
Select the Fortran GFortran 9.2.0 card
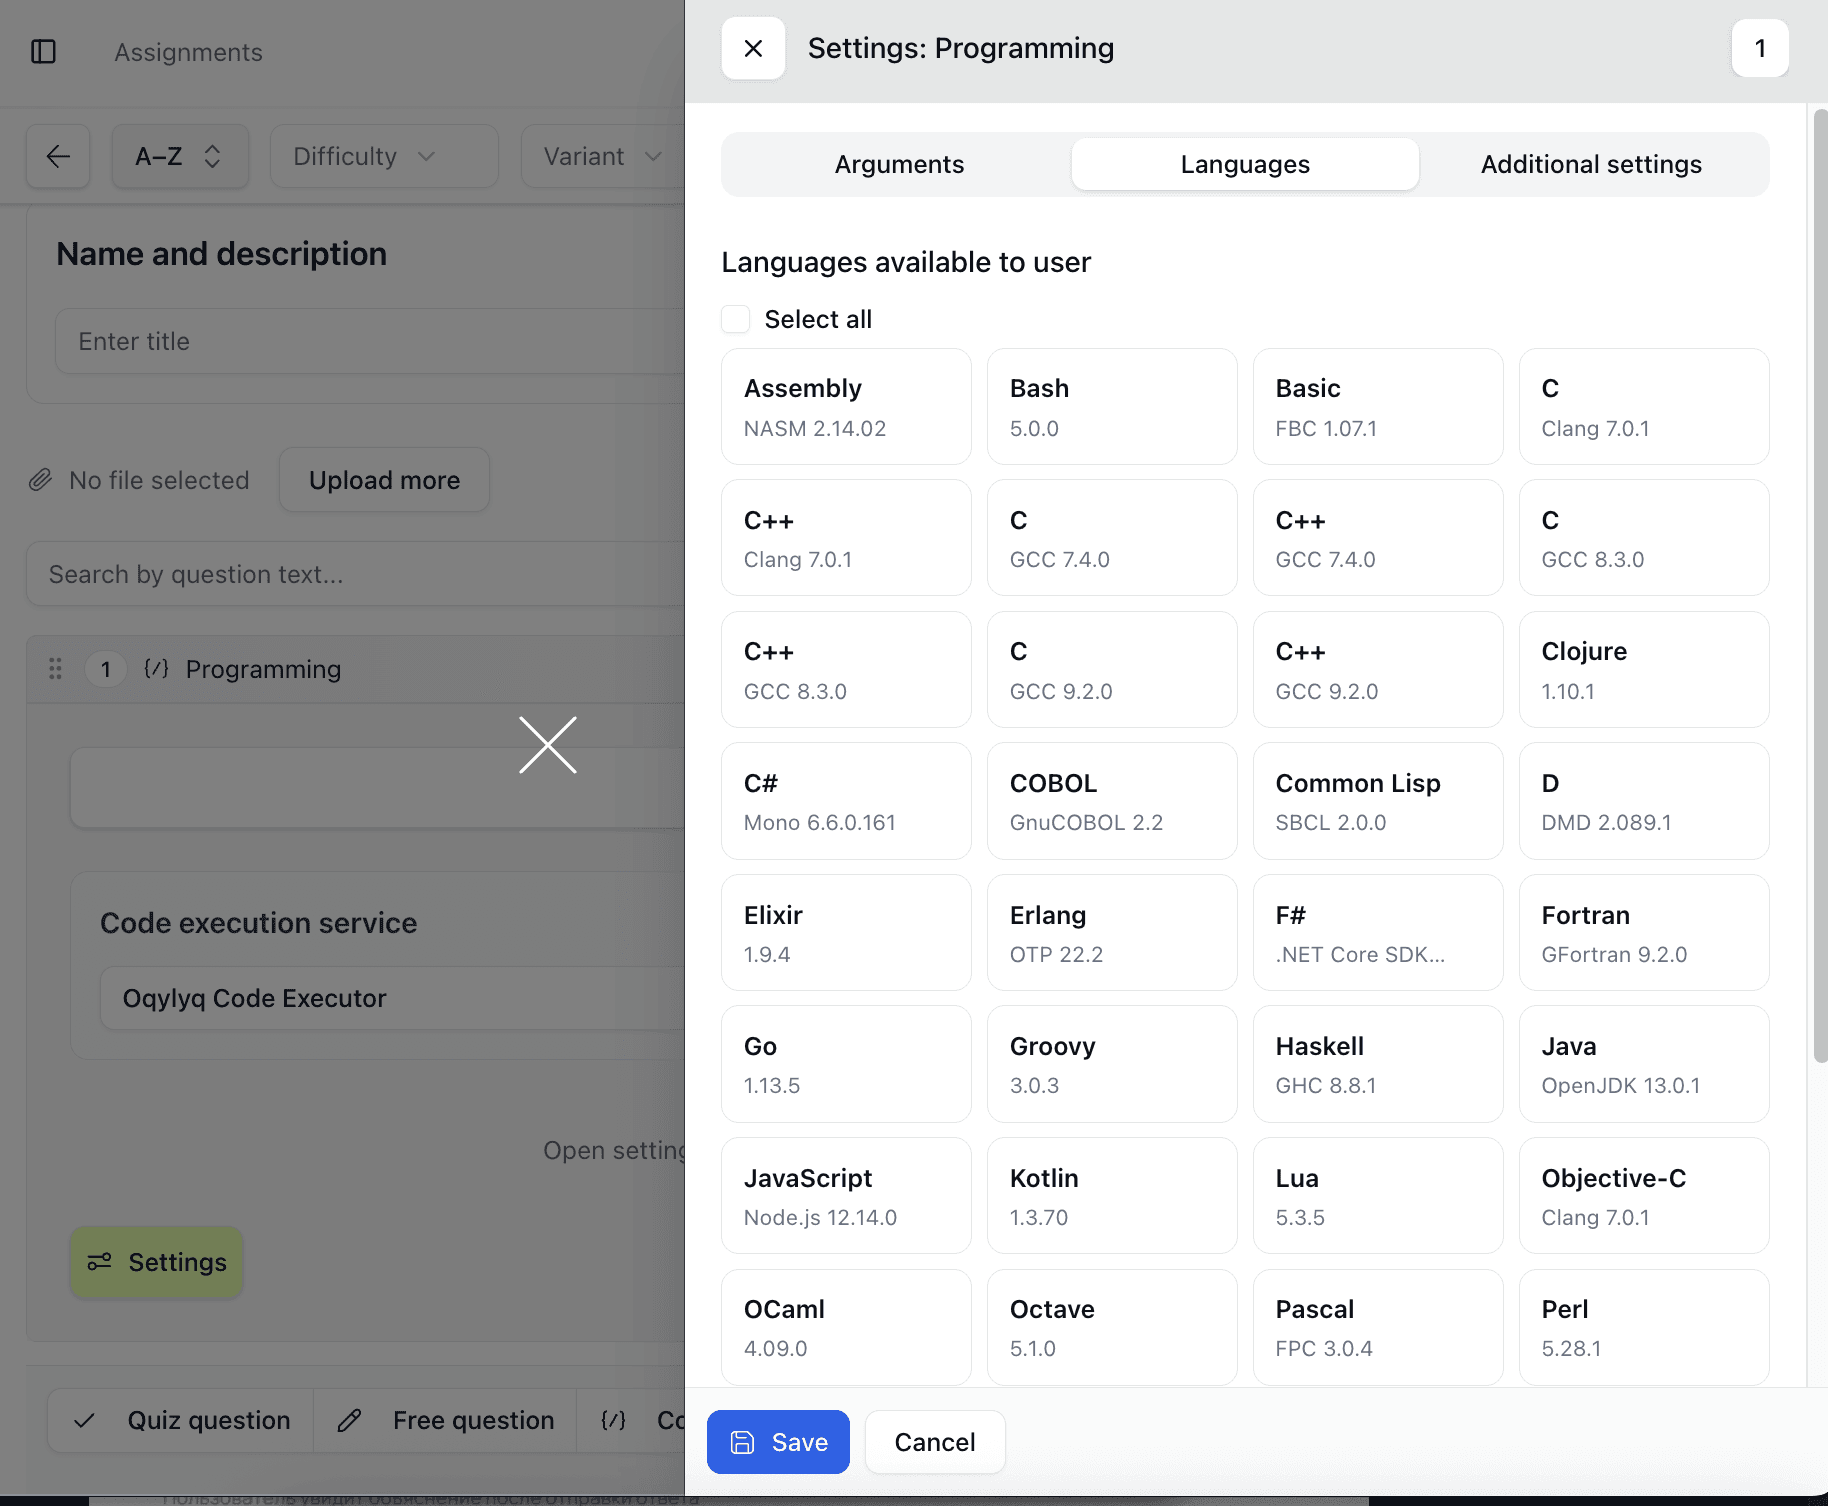point(1644,933)
